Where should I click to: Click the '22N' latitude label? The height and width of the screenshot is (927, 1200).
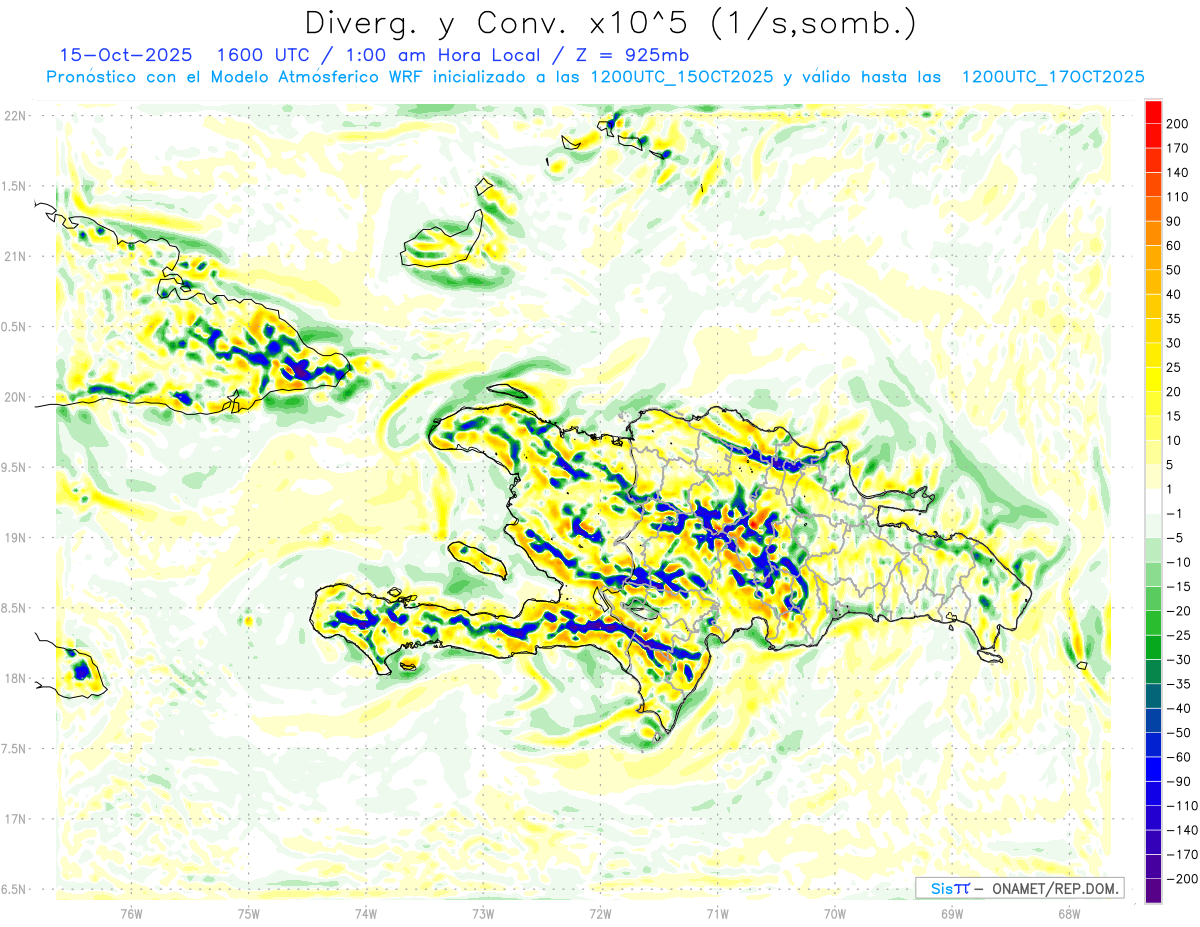coord(15,116)
